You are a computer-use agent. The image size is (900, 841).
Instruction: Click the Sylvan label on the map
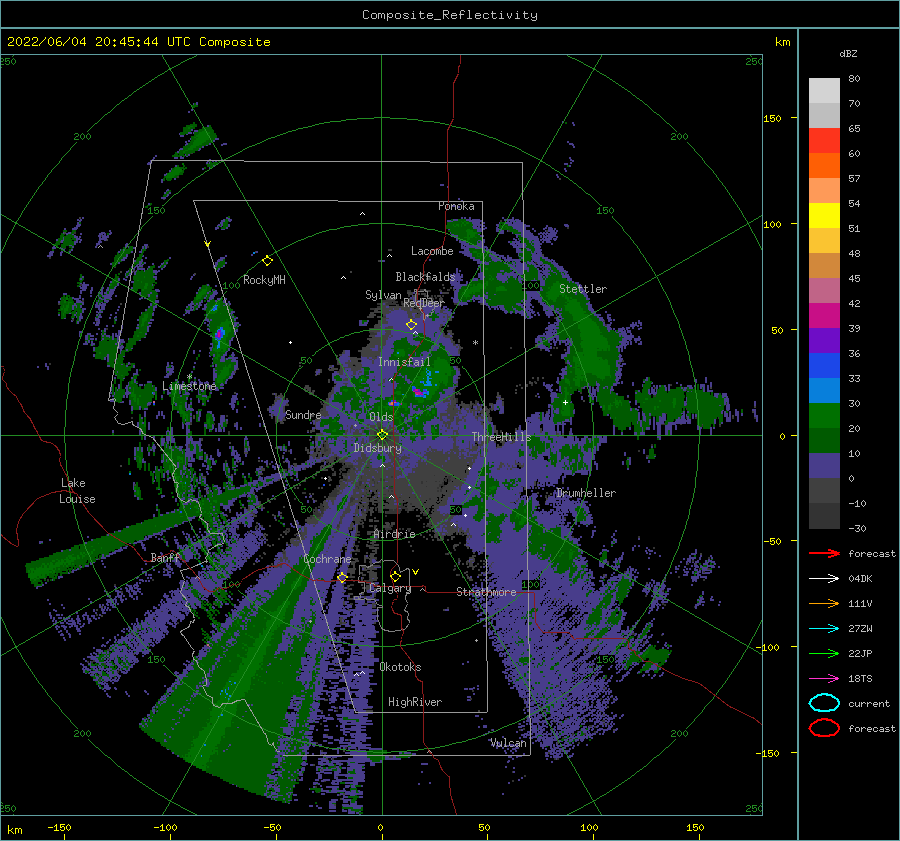[x=383, y=295]
